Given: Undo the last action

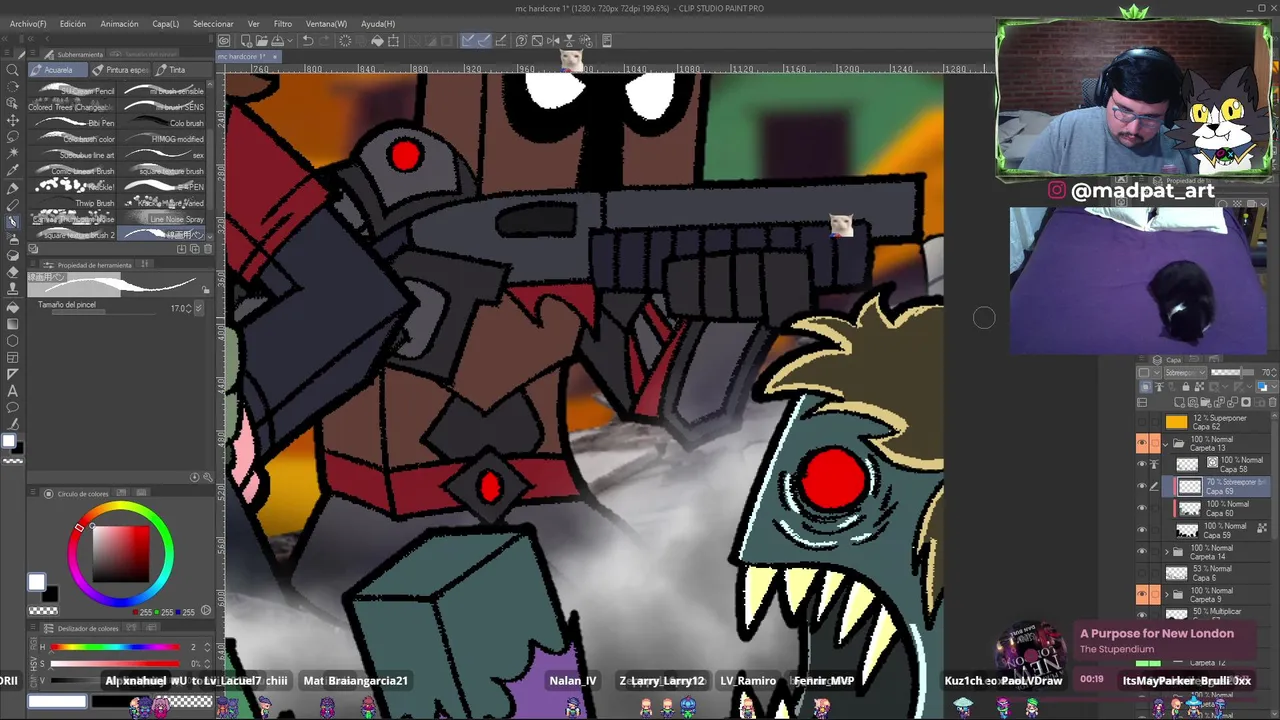Looking at the screenshot, I should pos(308,41).
